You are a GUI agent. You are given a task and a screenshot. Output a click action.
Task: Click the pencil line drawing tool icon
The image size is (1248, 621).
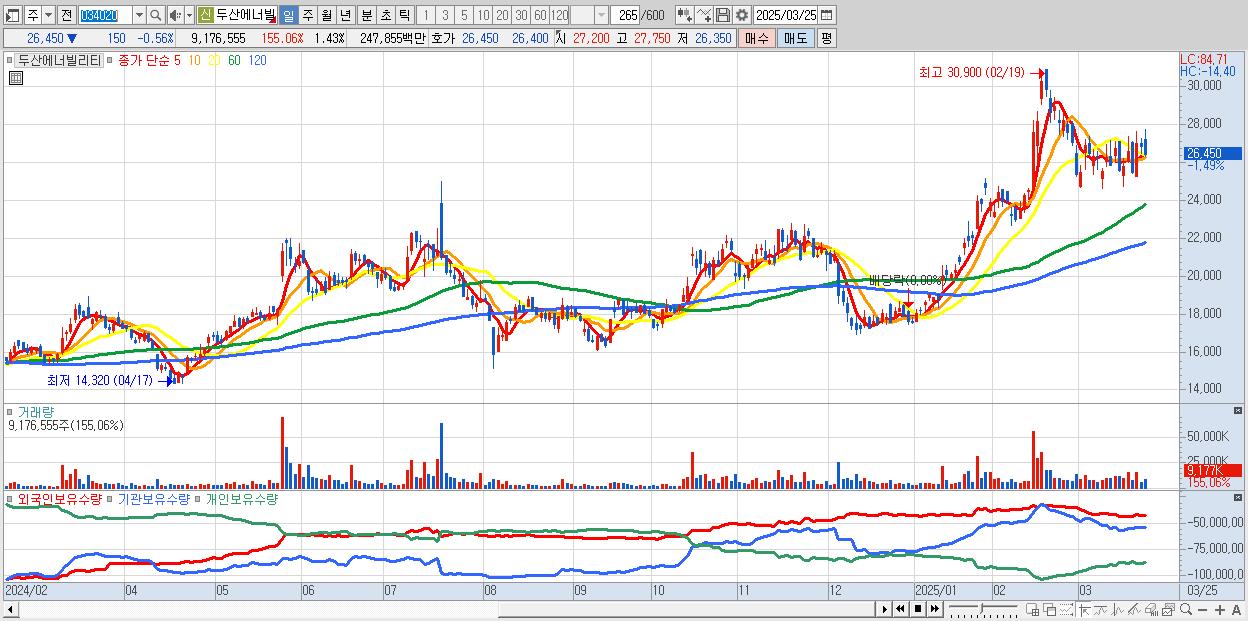click(x=1134, y=609)
